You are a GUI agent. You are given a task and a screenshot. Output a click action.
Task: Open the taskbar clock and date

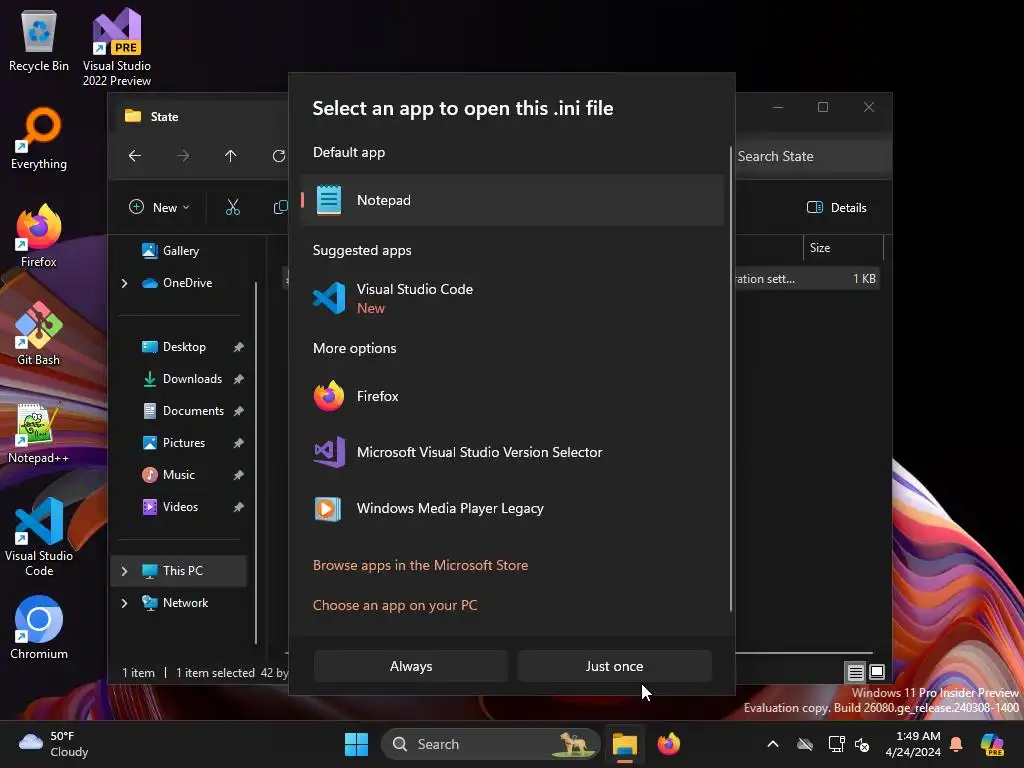(x=913, y=744)
